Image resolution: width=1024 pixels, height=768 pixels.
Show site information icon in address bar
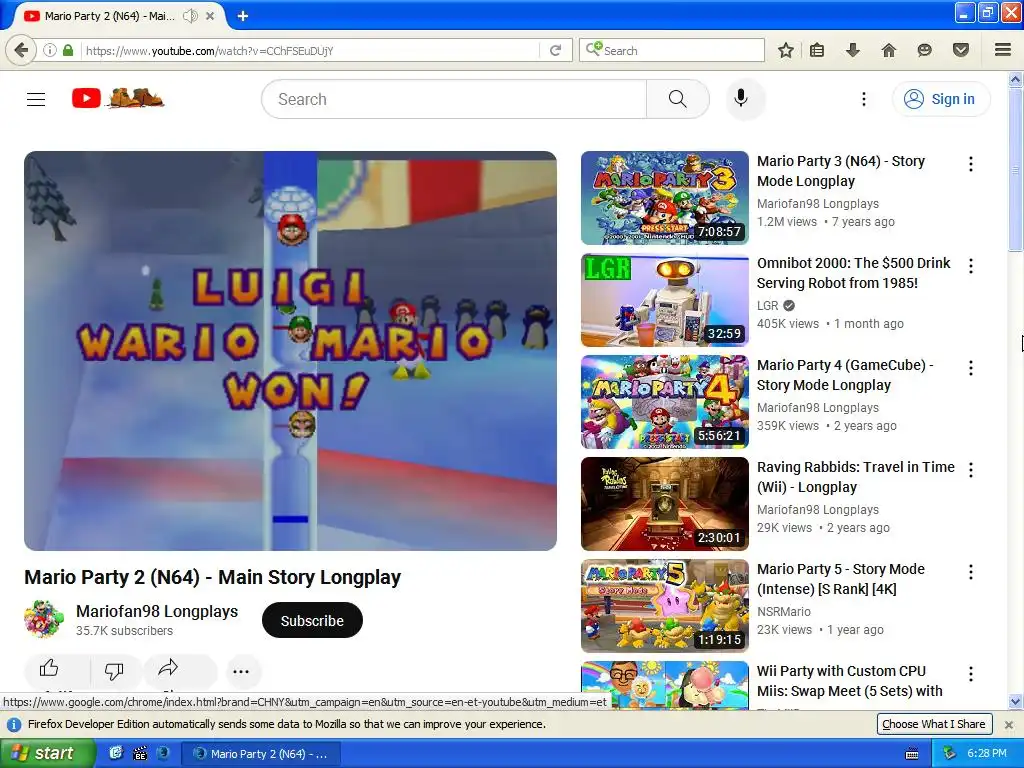50,50
